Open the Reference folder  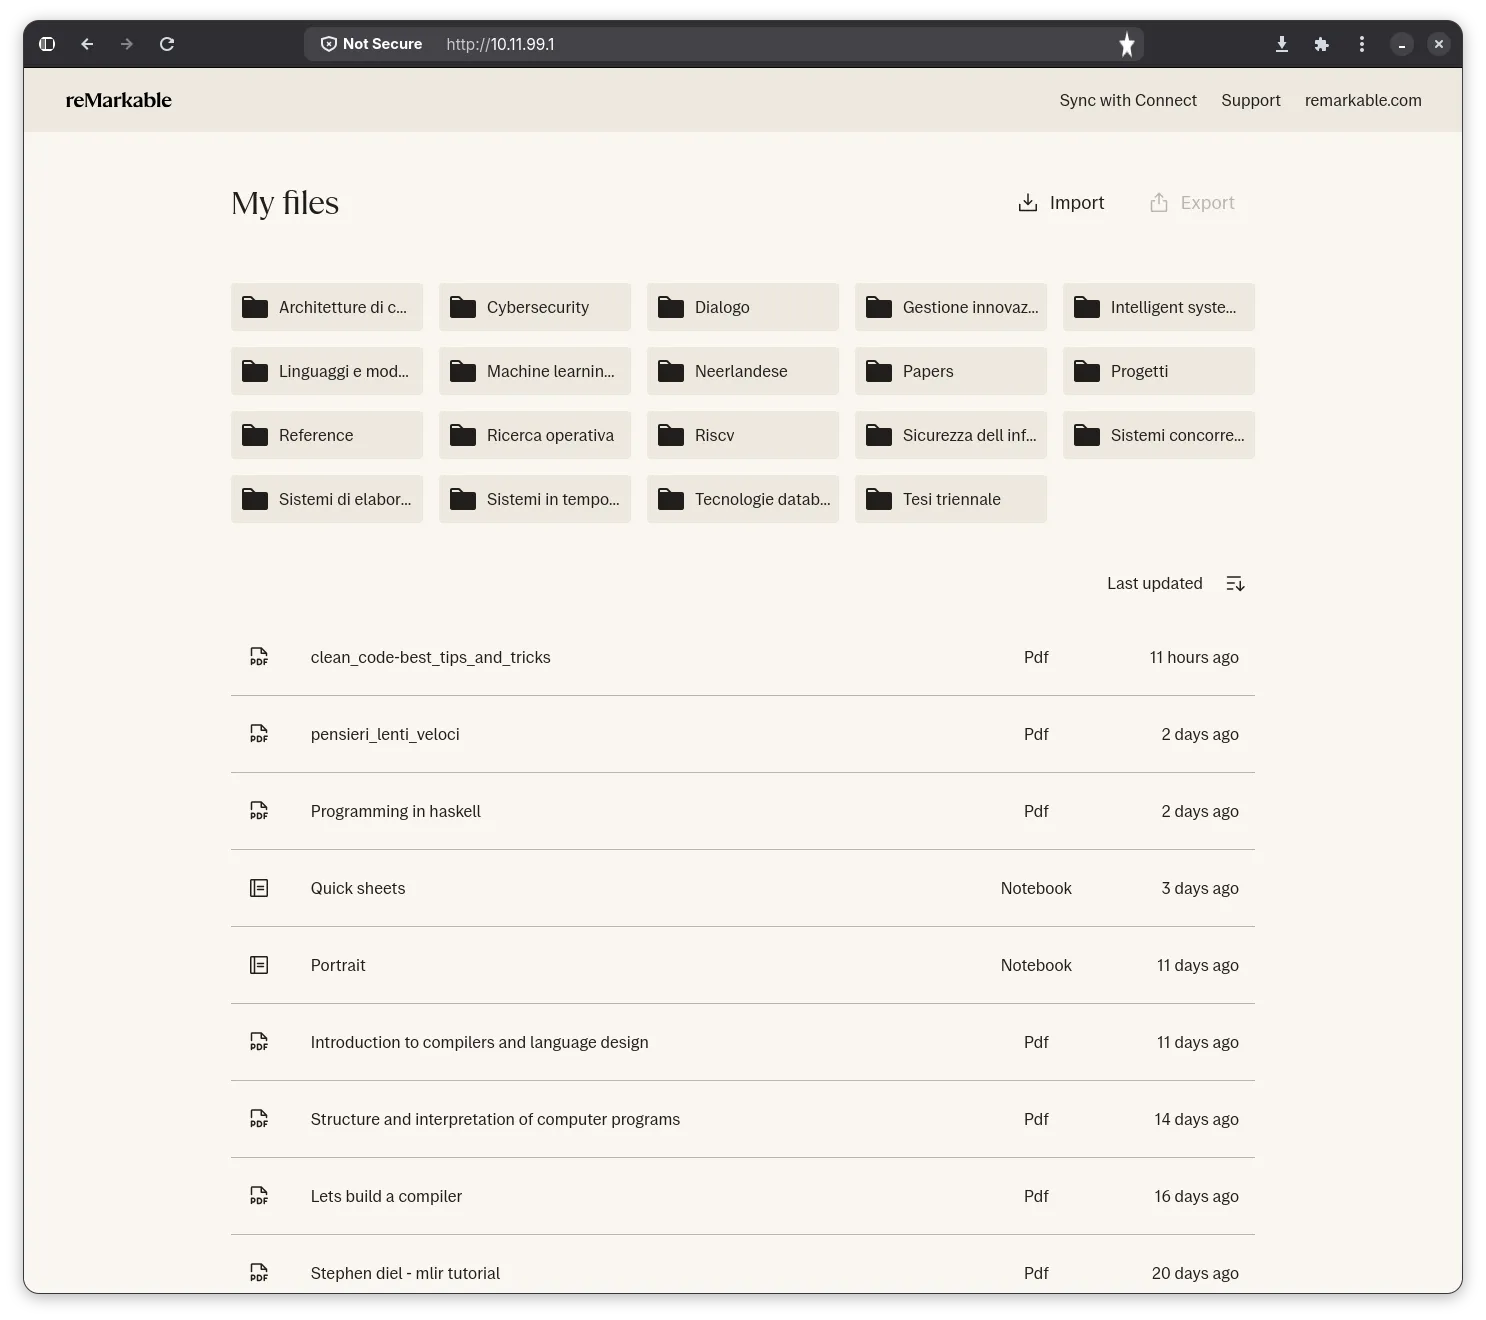tap(327, 435)
